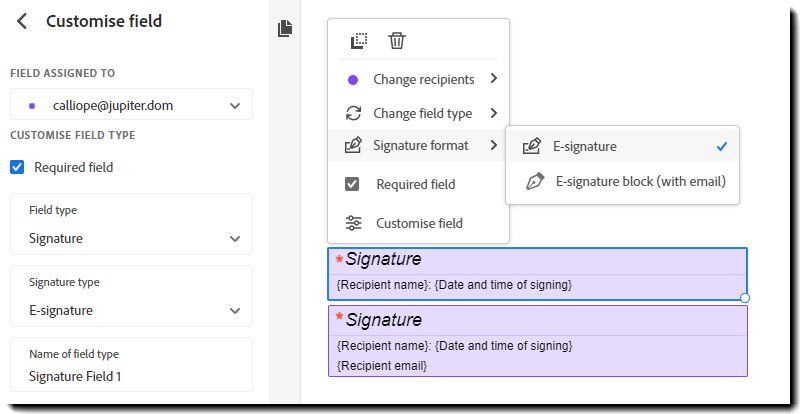Open the Signature type E-signature dropdown

pyautogui.click(x=131, y=296)
